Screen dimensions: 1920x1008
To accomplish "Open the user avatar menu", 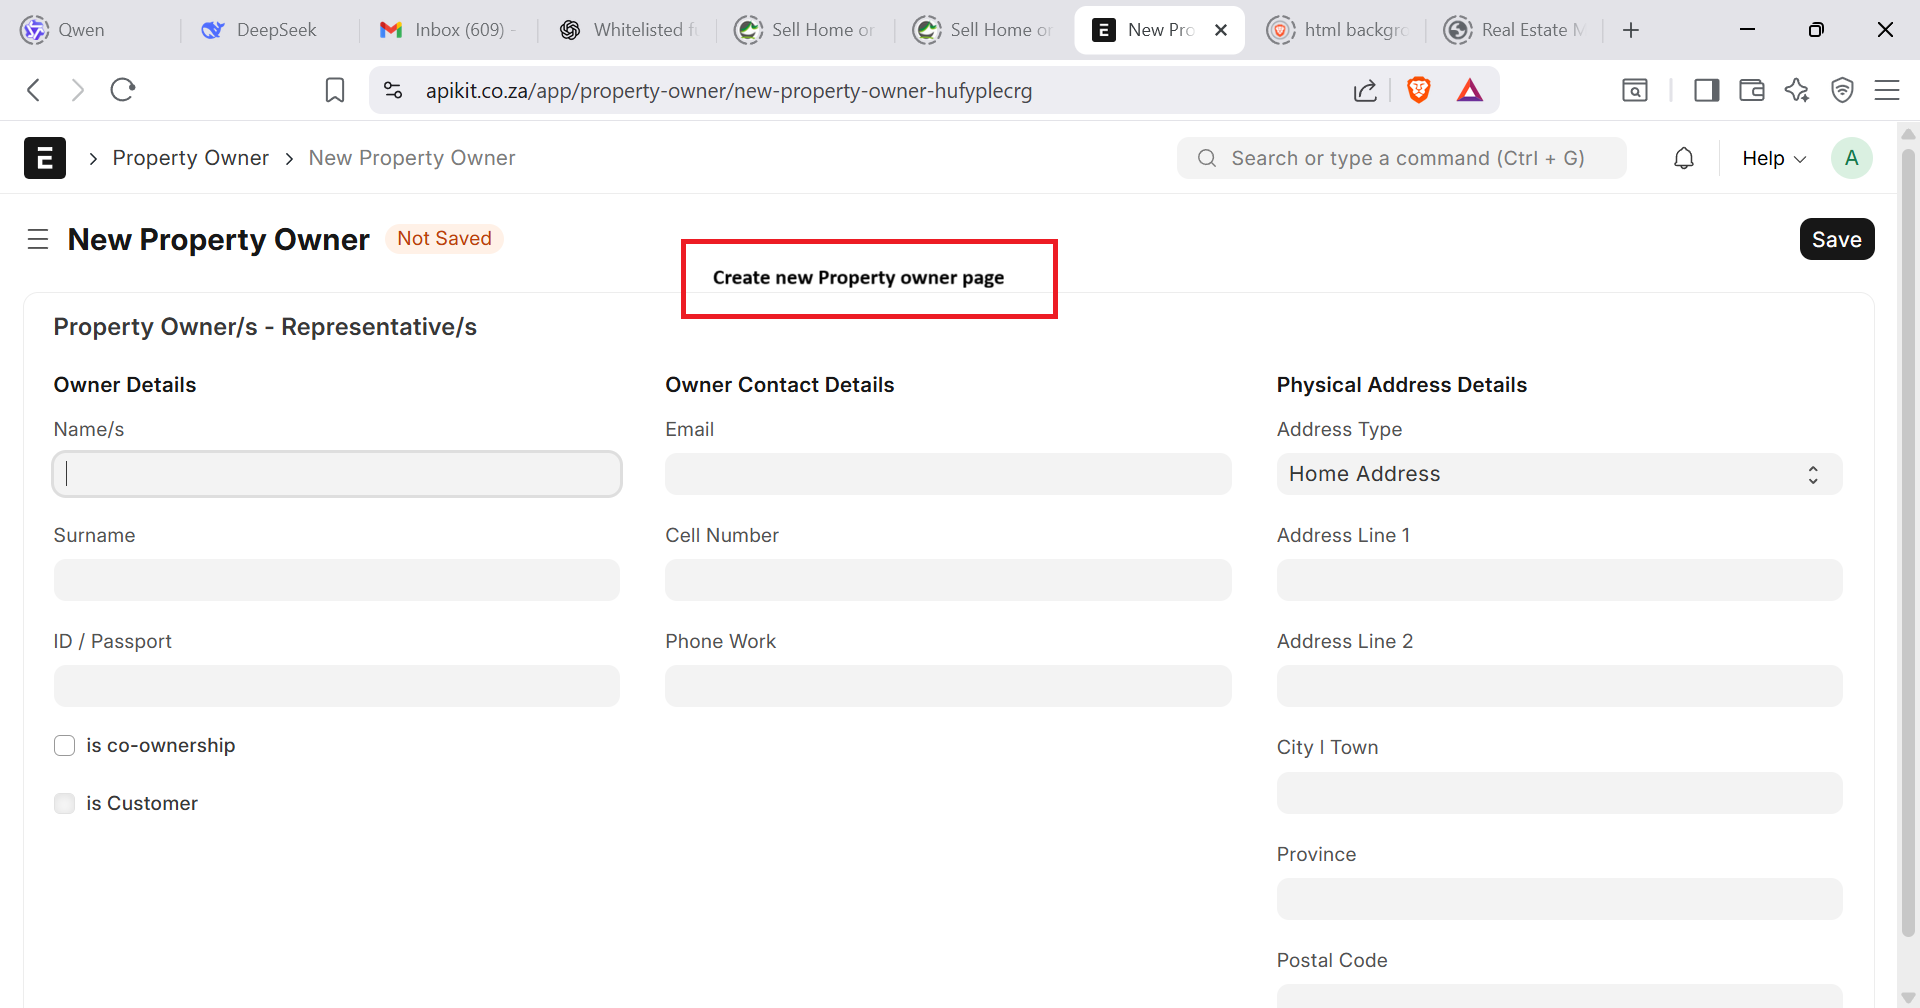I will [1851, 158].
